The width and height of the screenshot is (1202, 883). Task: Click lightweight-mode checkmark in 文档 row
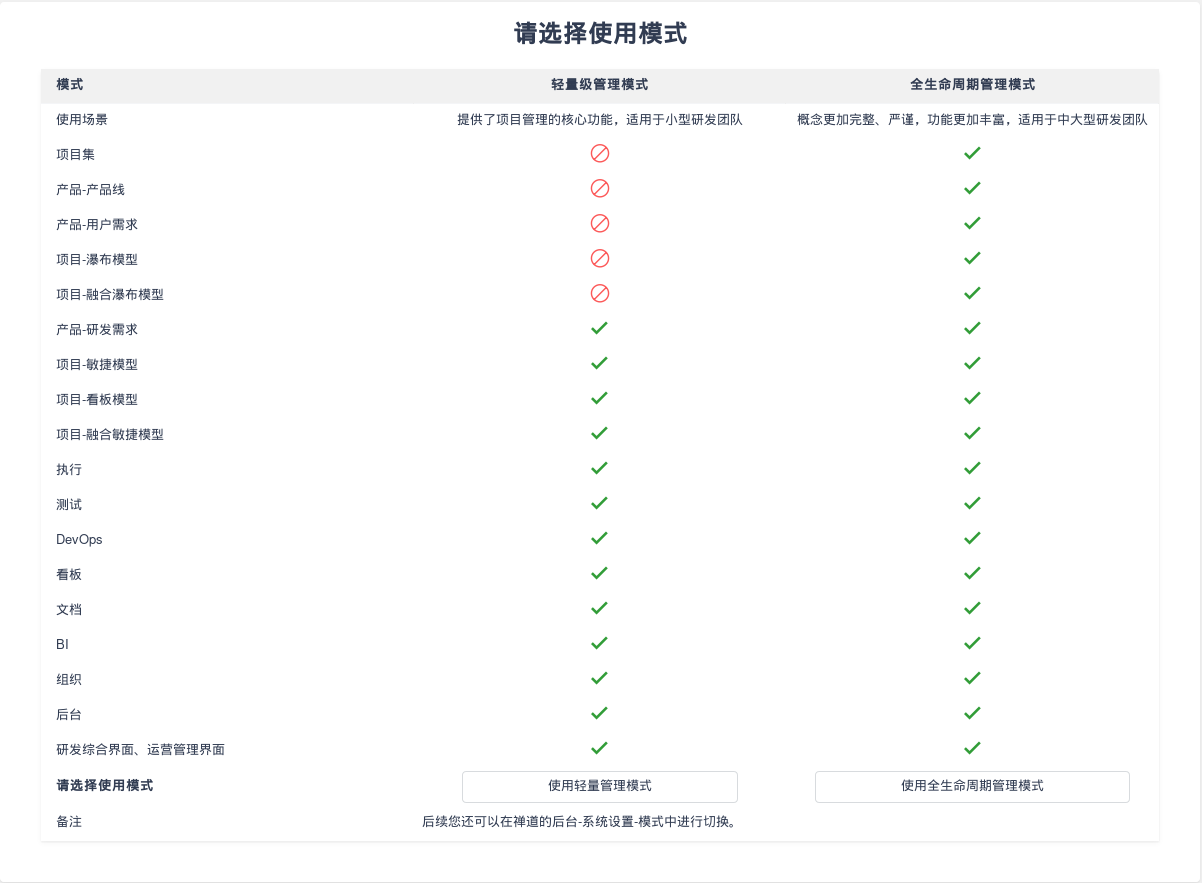click(x=600, y=608)
